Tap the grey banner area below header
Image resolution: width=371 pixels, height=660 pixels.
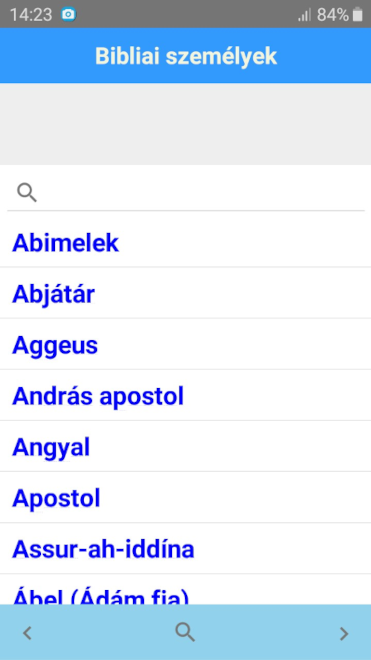point(185,124)
